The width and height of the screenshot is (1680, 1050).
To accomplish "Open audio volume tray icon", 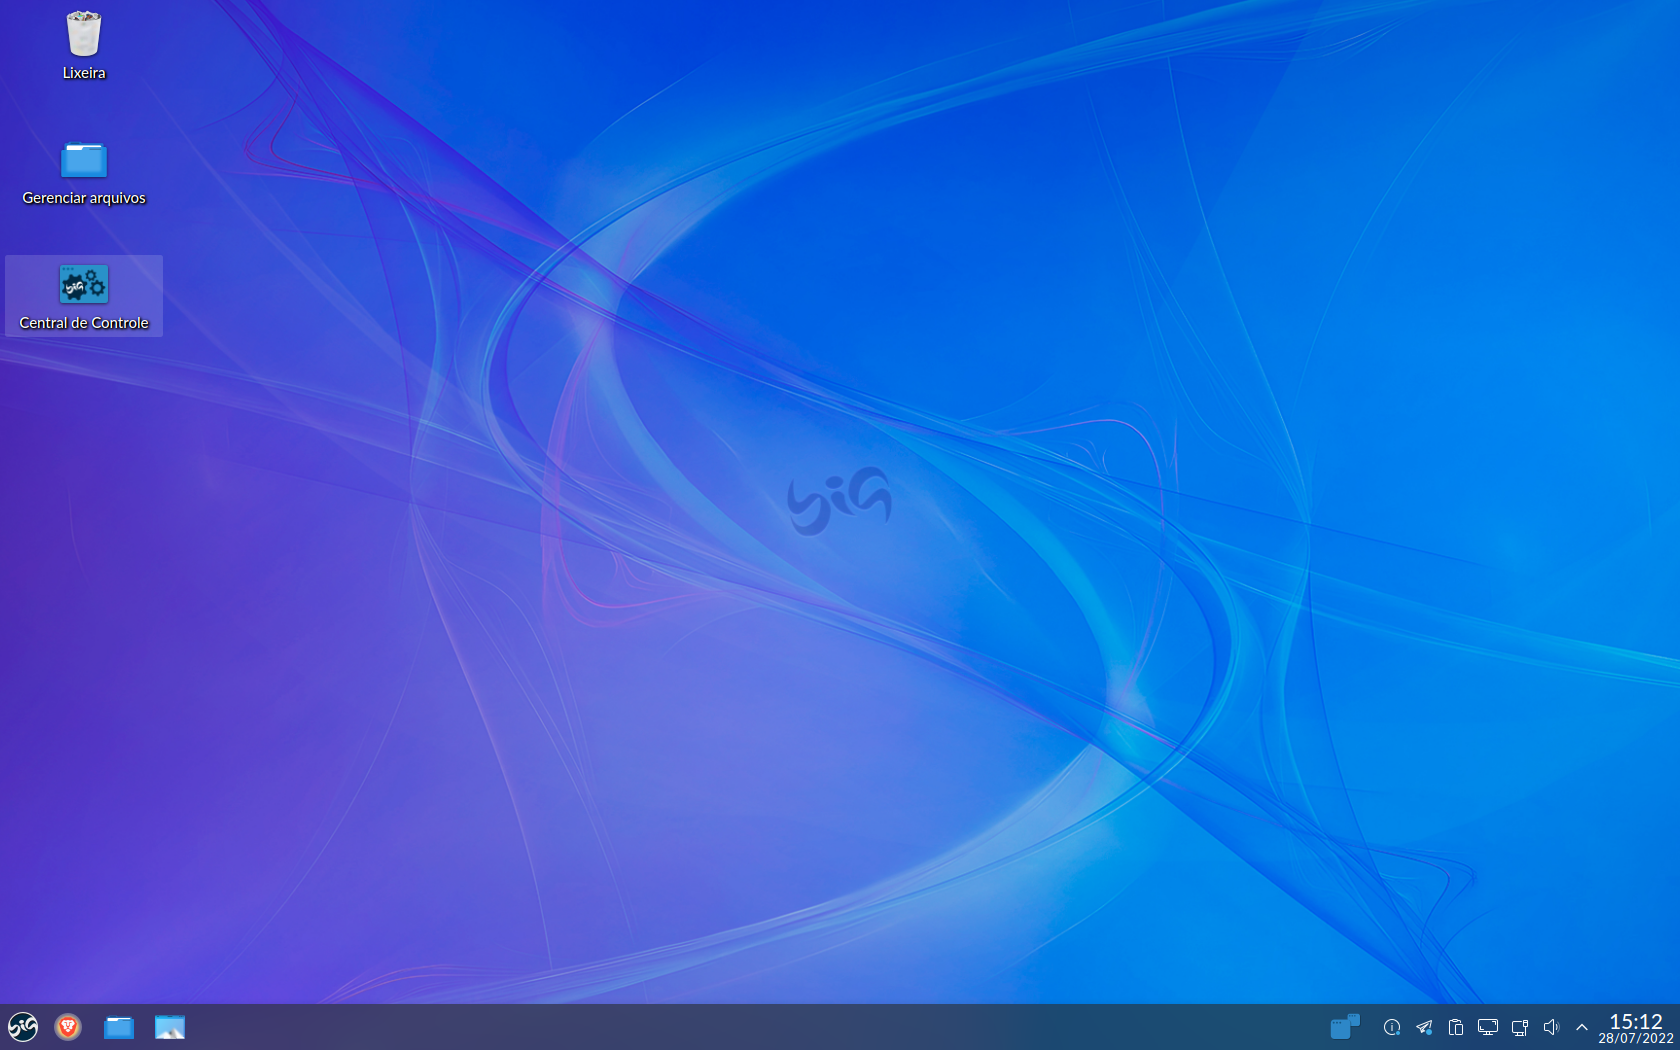I will pos(1552,1027).
